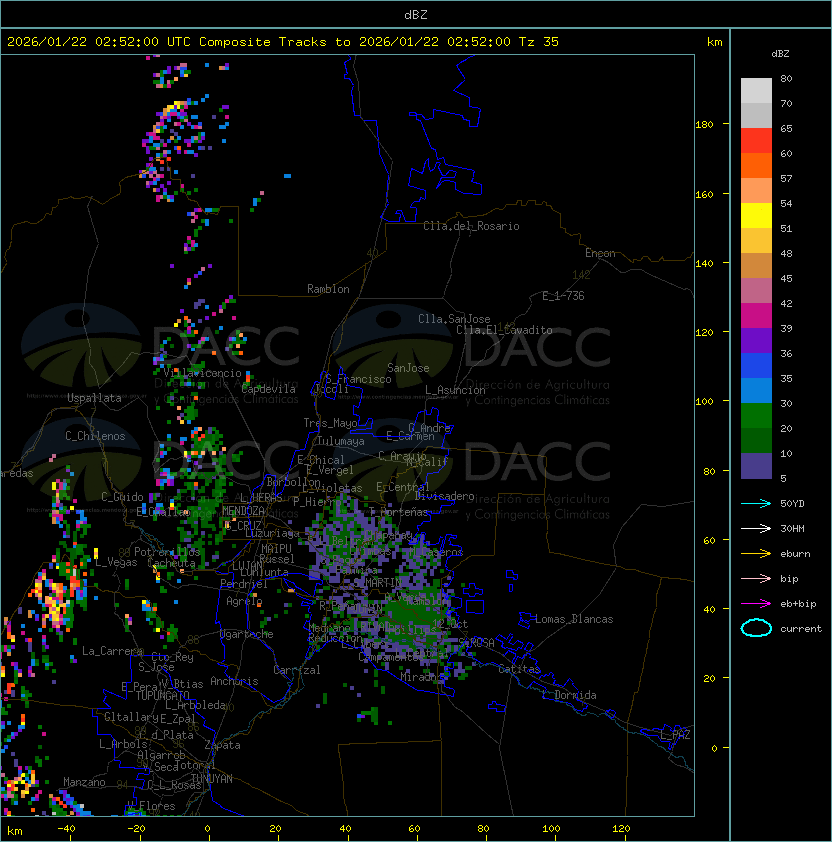Click the 'La_Carrera' map label
Screen dimensions: 832x842
pos(112,651)
